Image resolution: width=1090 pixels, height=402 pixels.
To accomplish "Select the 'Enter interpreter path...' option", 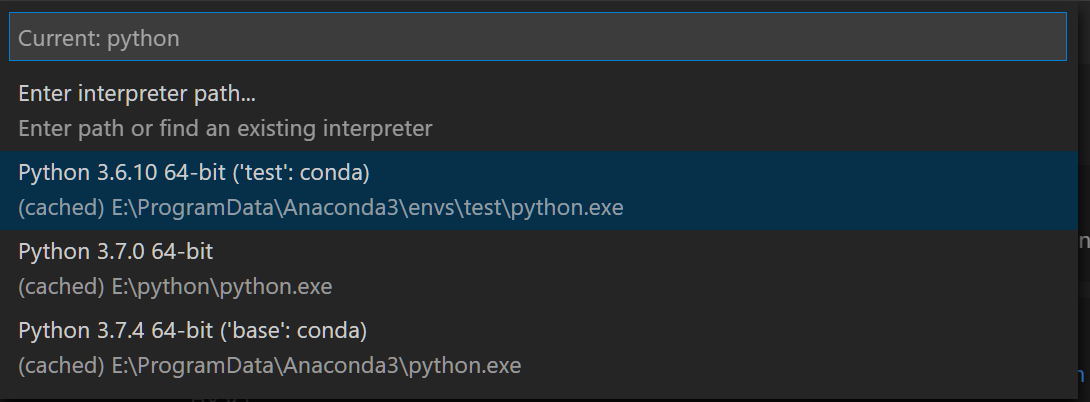I will click(137, 94).
